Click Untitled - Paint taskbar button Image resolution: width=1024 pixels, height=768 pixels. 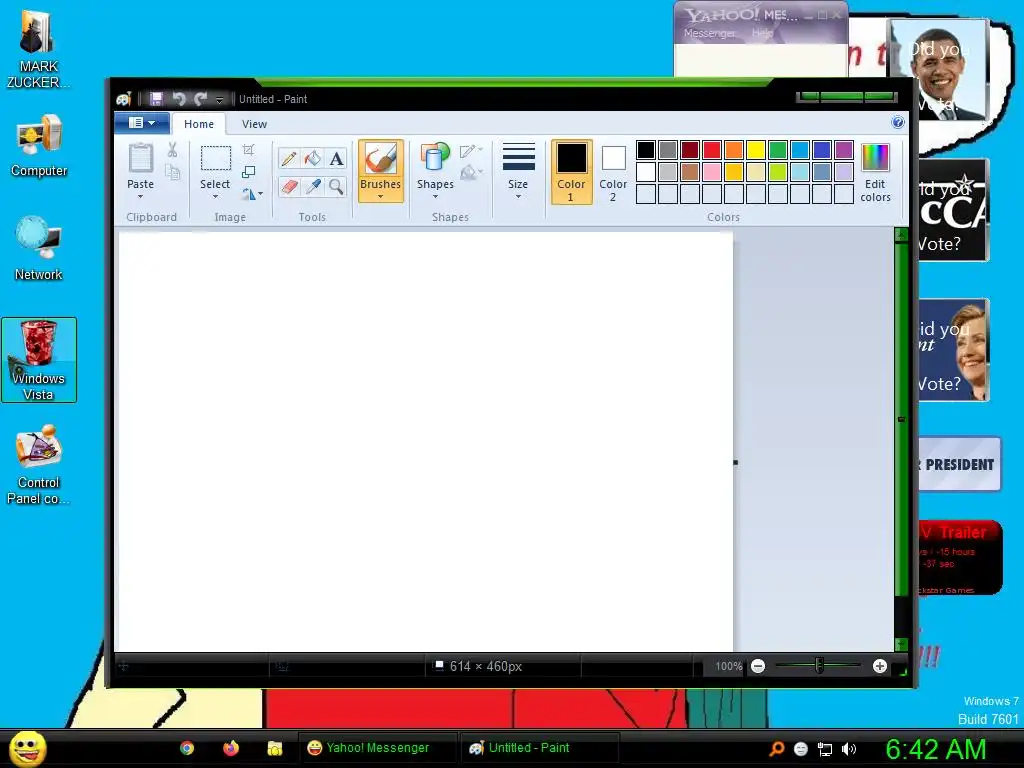pyautogui.click(x=539, y=748)
